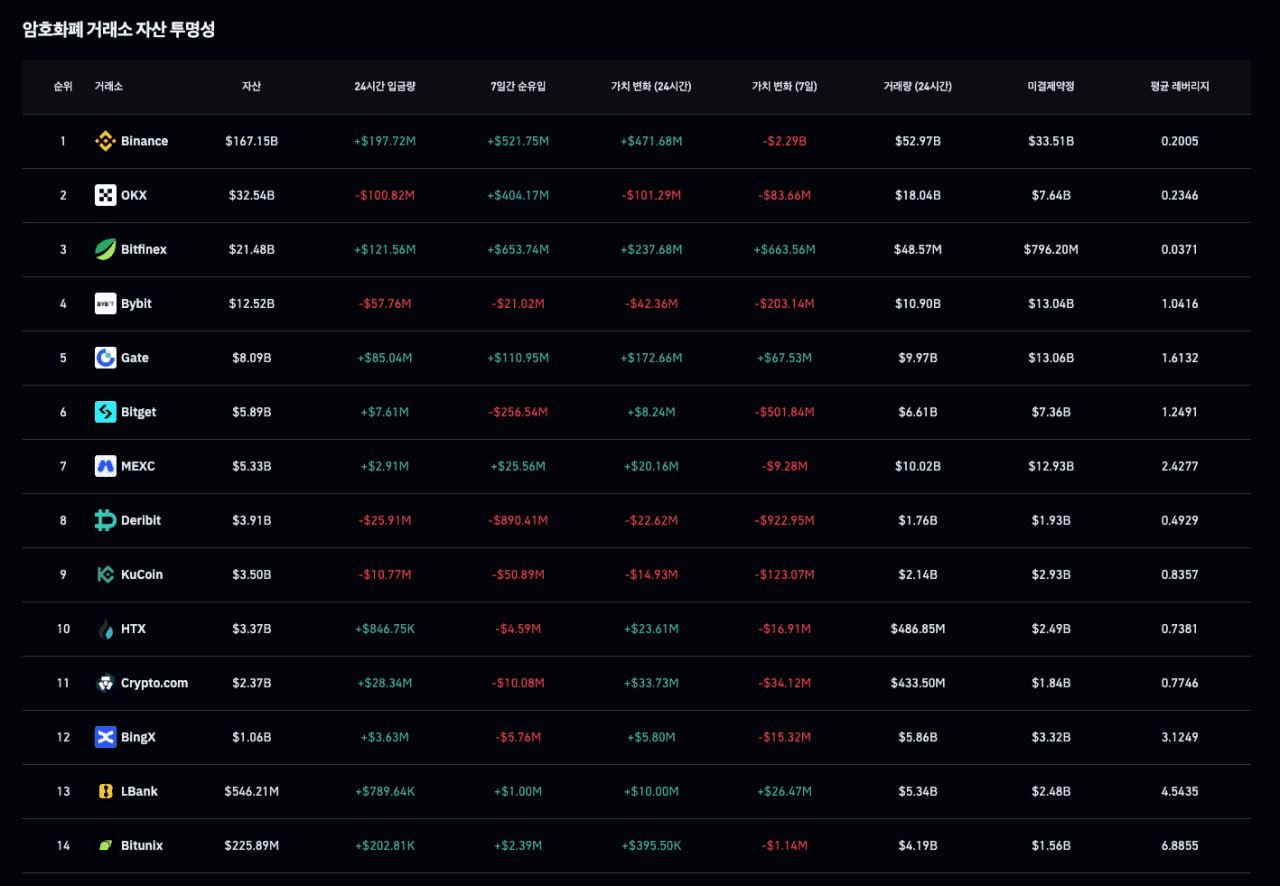Click the green Bitfinex leaf icon
The image size is (1280, 886).
coord(105,249)
